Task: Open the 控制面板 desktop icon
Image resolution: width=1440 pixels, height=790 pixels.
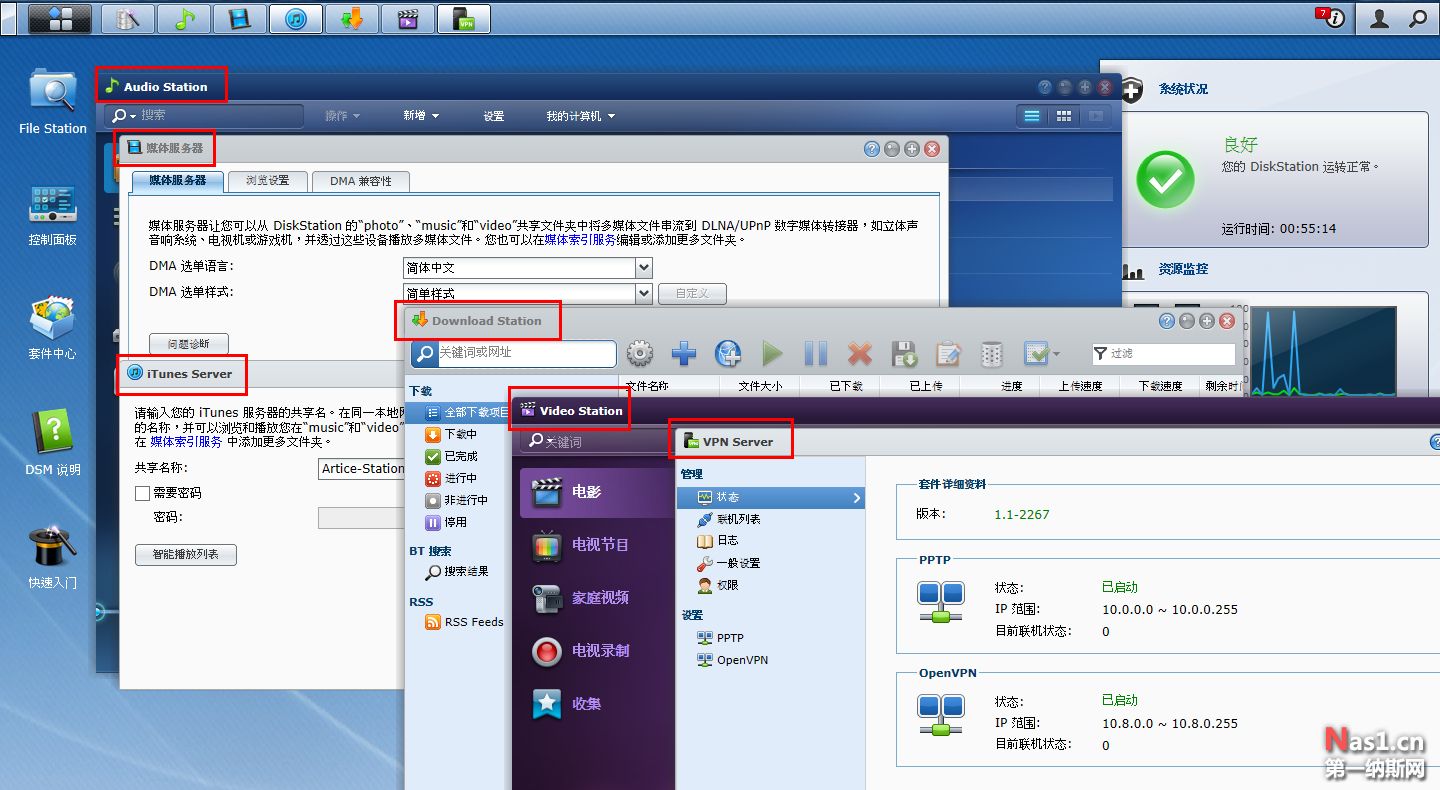Action: coord(53,215)
